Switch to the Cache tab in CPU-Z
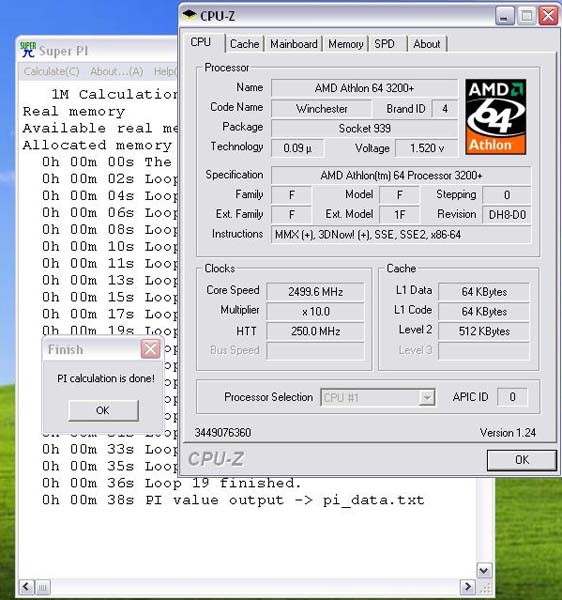Screen dimensions: 562x600 (x=244, y=44)
